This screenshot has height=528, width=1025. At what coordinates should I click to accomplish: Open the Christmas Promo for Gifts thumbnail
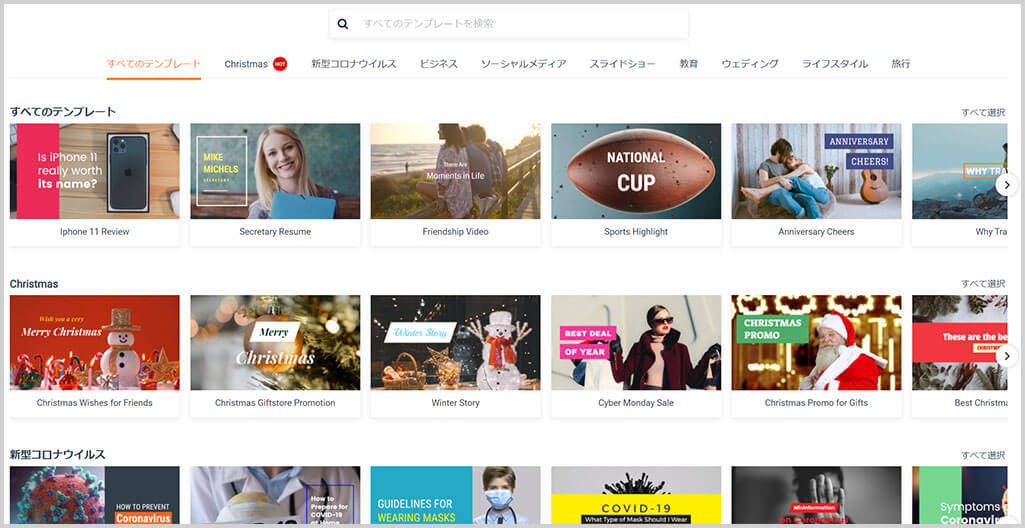[816, 342]
